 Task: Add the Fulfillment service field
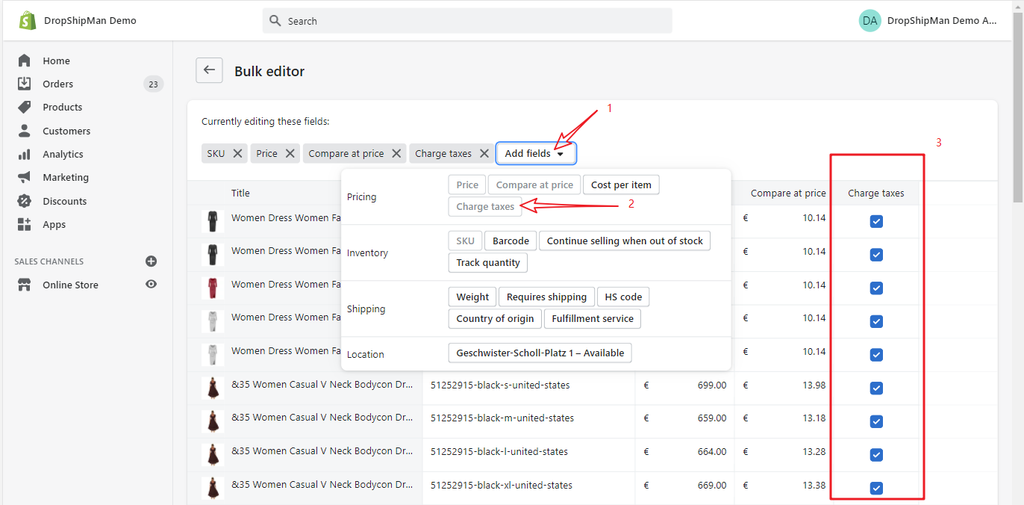tap(593, 319)
